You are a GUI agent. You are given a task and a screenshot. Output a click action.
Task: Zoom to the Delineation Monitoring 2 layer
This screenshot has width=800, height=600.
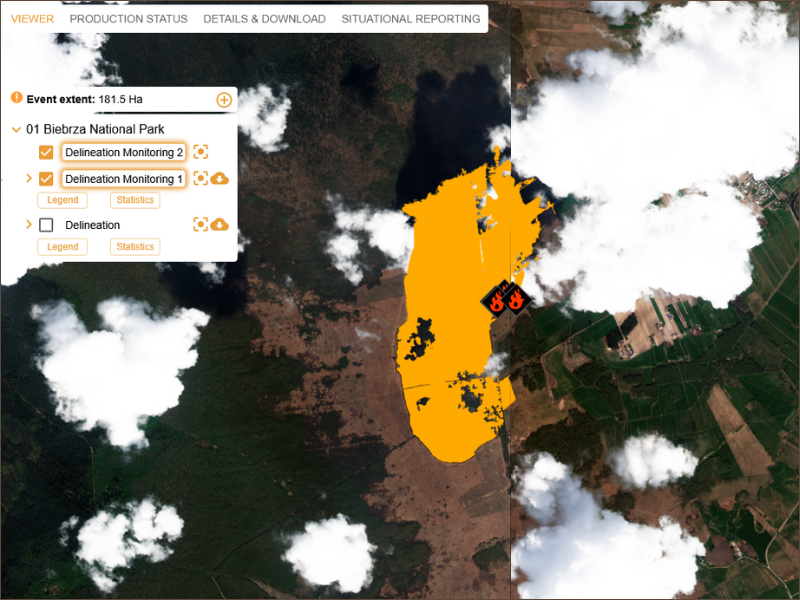201,152
